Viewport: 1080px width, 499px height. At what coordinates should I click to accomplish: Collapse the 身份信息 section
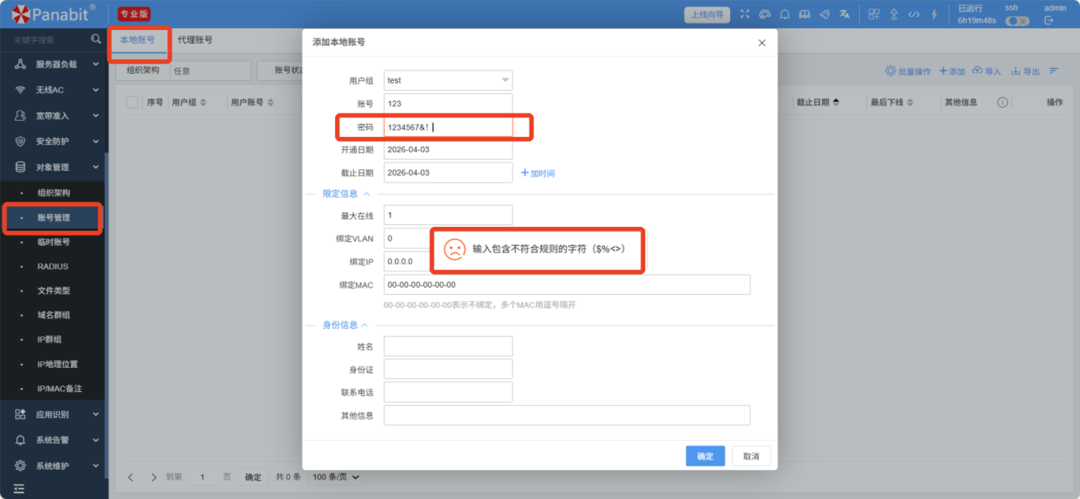345,325
